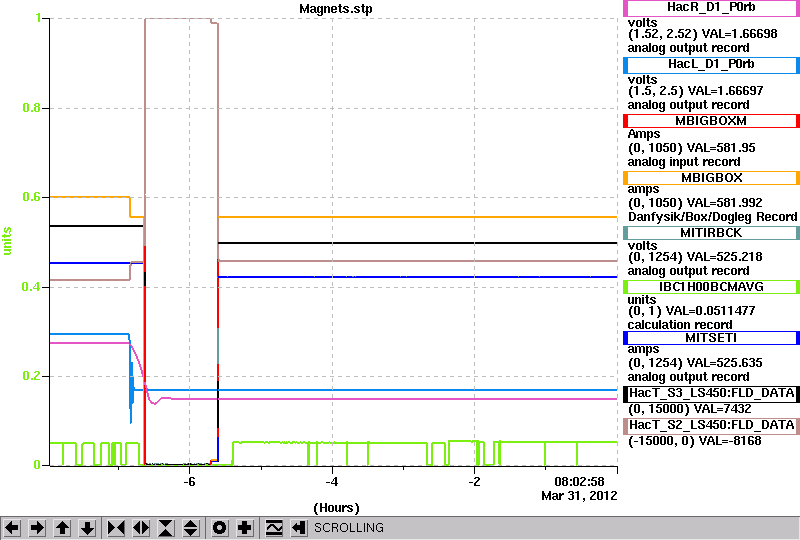Select the MBIGBOX curve legend
This screenshot has width=800, height=540.
(711, 178)
